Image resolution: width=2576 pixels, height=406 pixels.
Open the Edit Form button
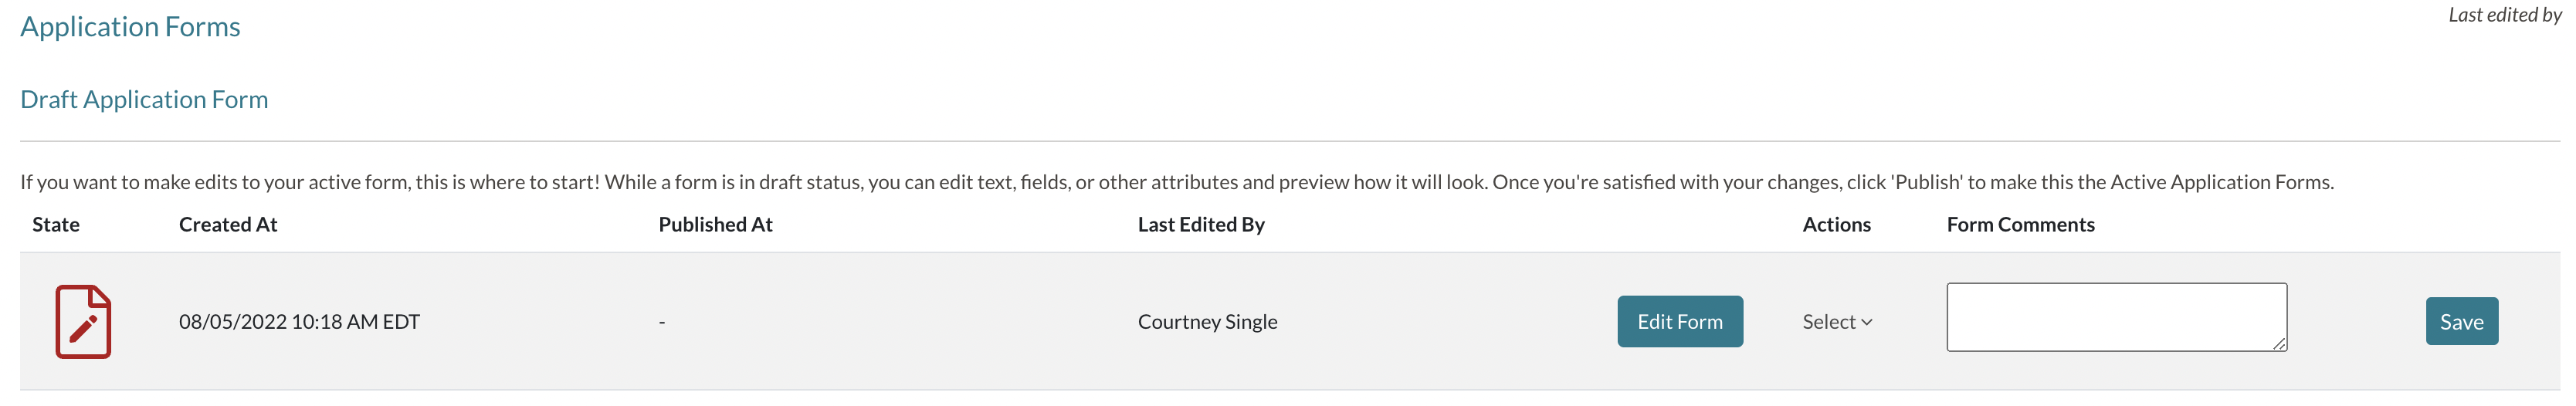pos(1680,321)
